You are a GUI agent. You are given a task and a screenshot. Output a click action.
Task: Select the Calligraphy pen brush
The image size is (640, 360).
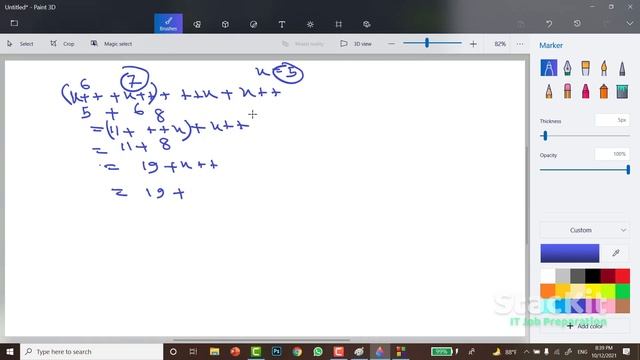coord(567,68)
